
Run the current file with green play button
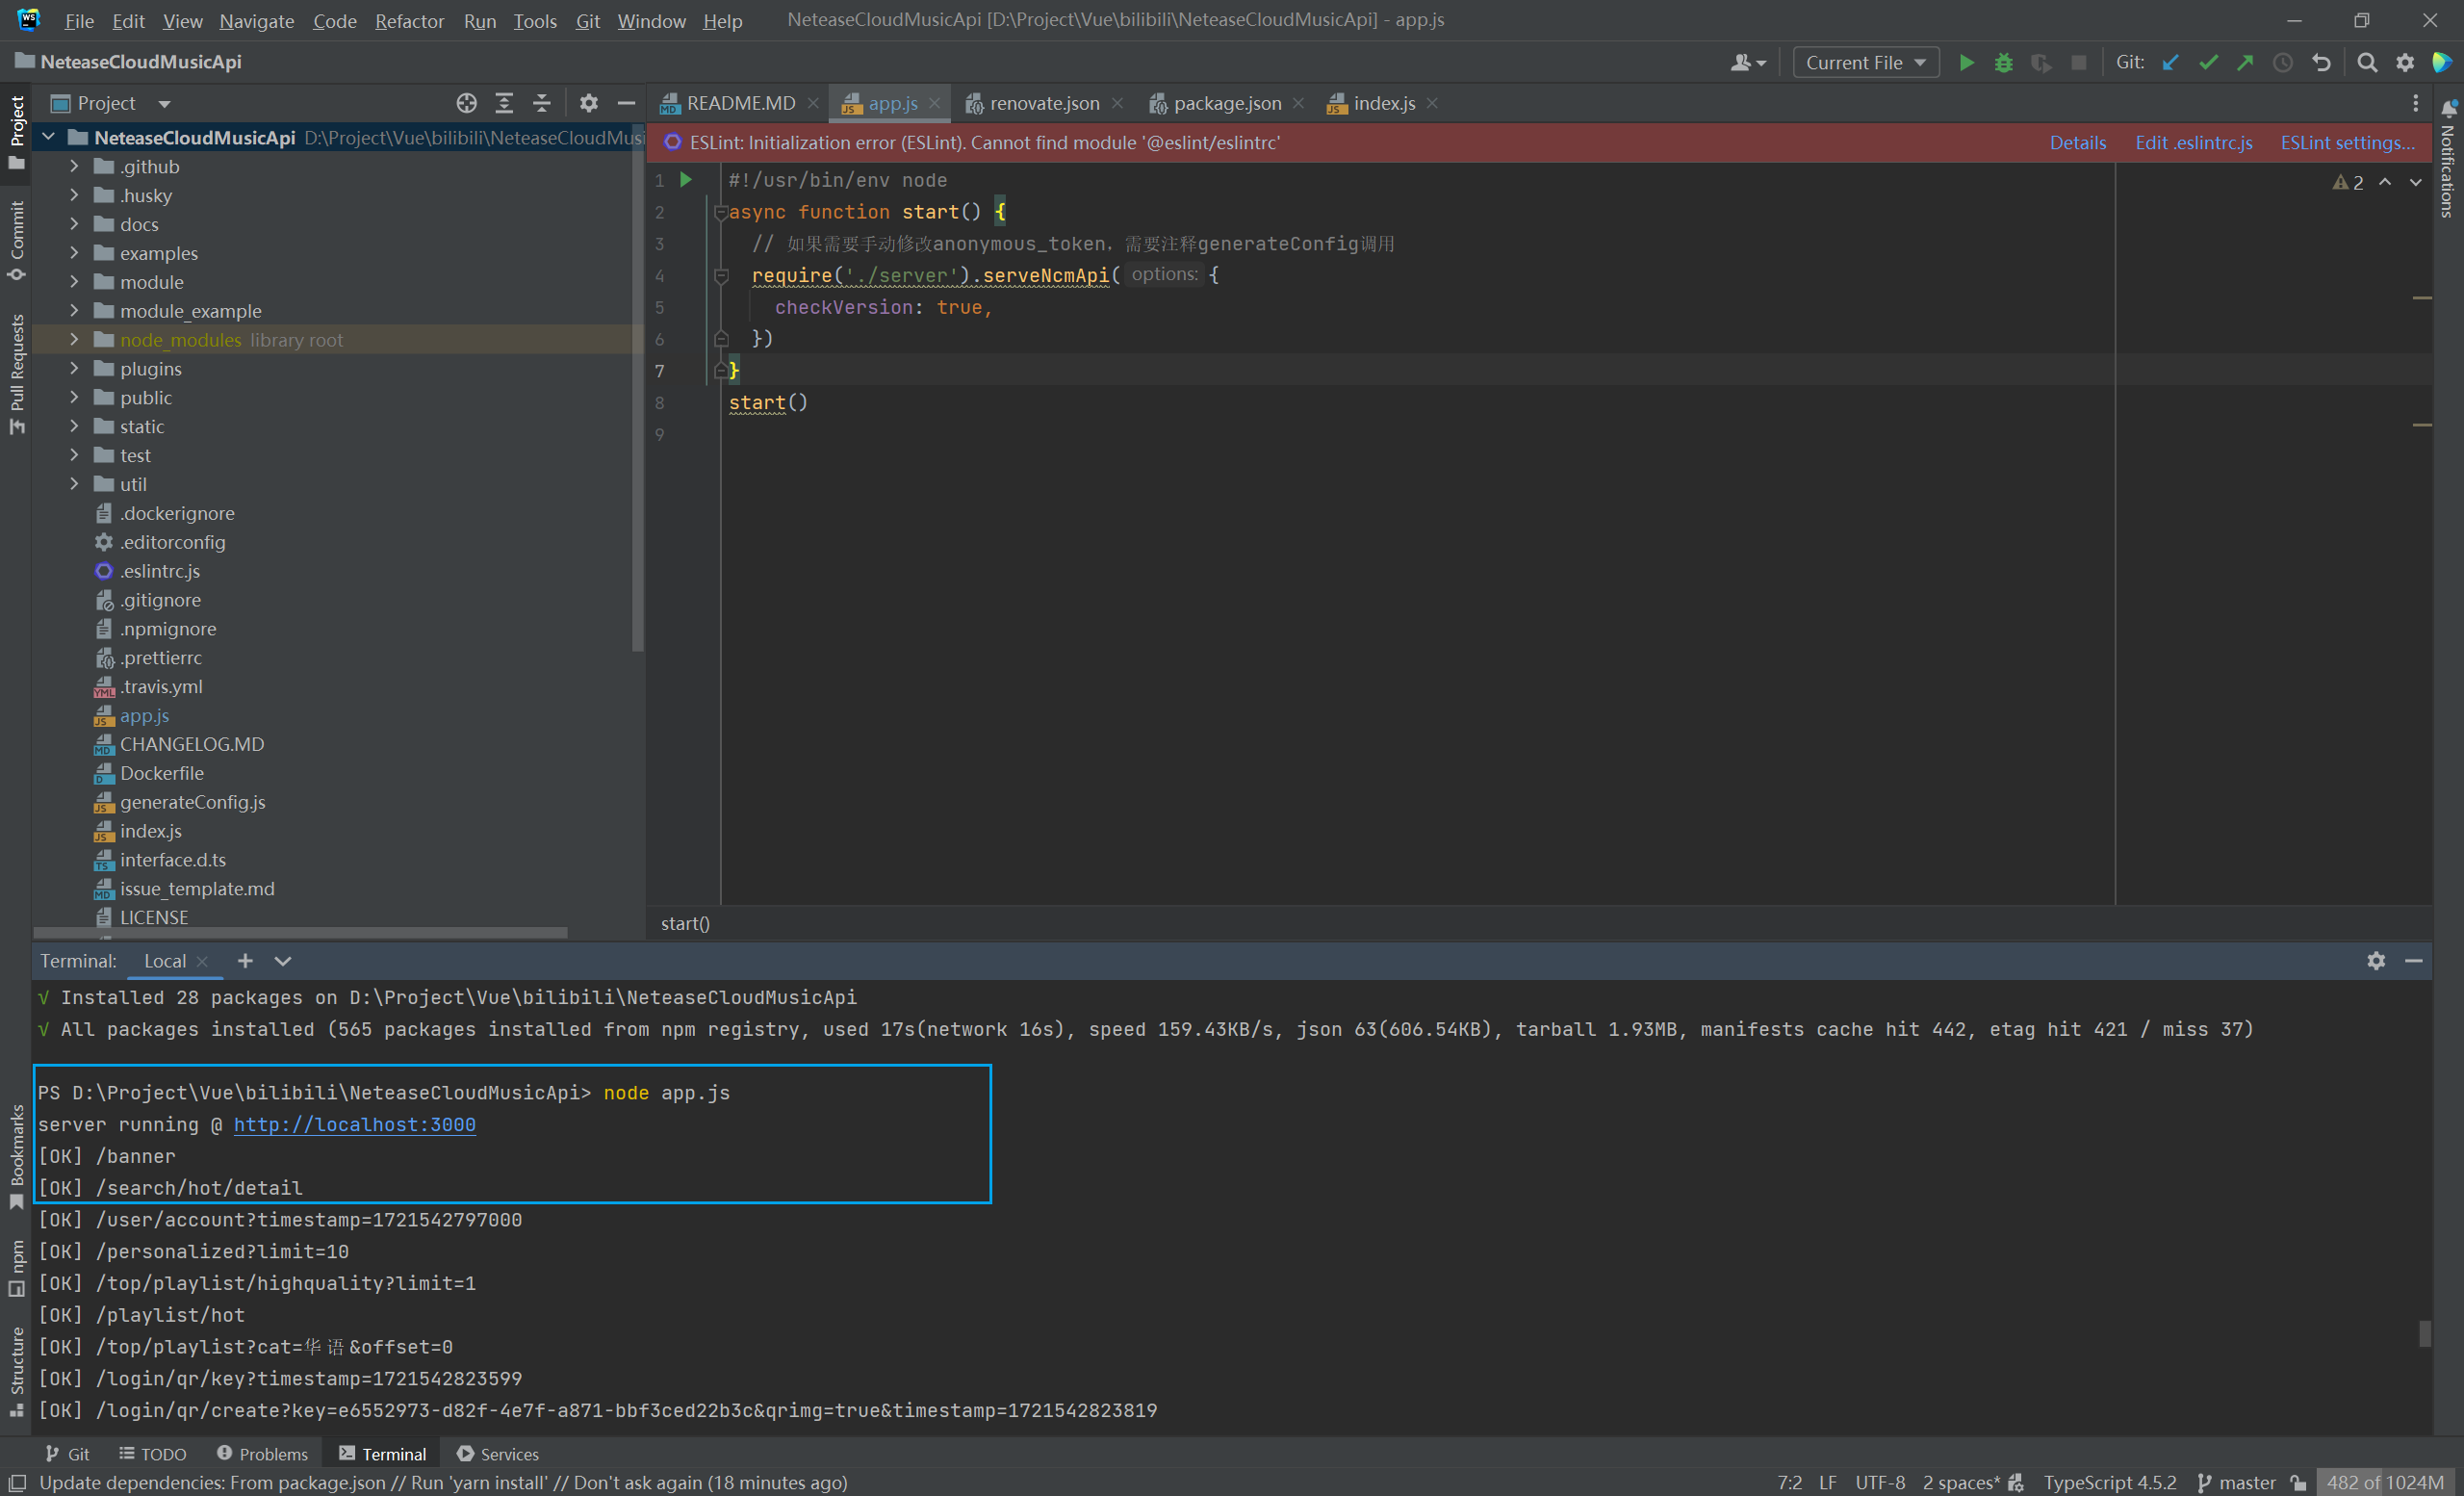[1965, 62]
